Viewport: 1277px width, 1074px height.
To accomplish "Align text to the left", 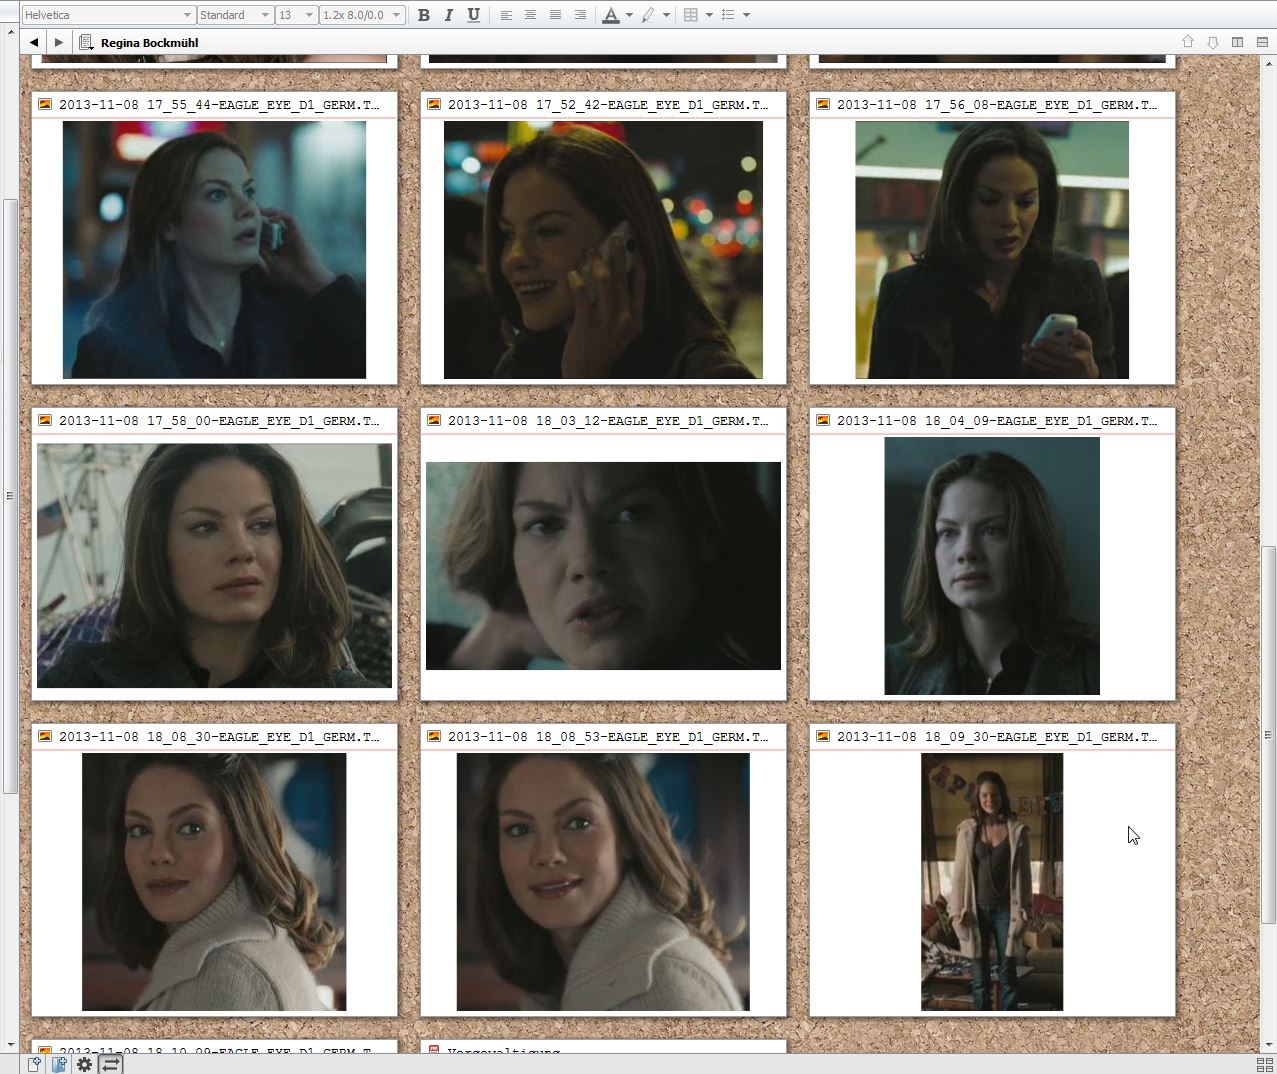I will click(x=506, y=15).
